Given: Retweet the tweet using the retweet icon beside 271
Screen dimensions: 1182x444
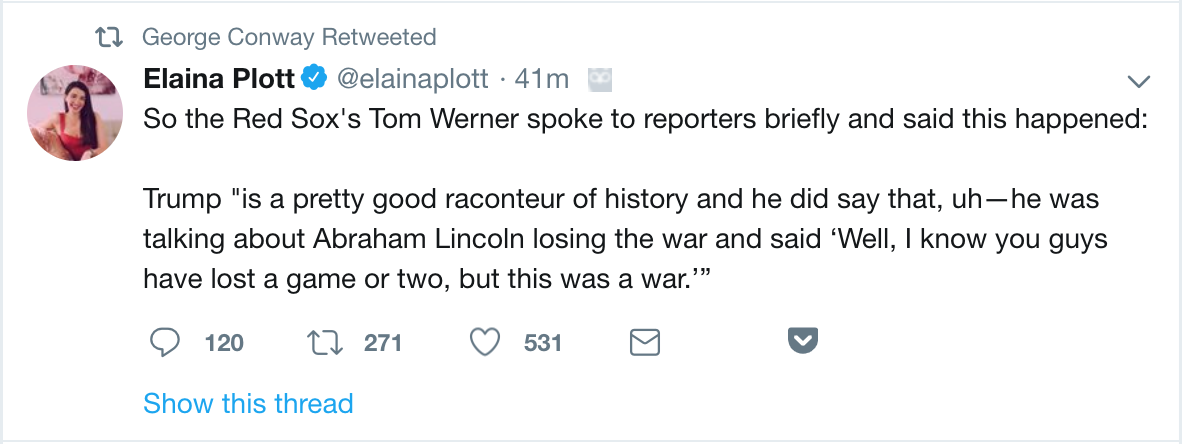Looking at the screenshot, I should point(324,343).
